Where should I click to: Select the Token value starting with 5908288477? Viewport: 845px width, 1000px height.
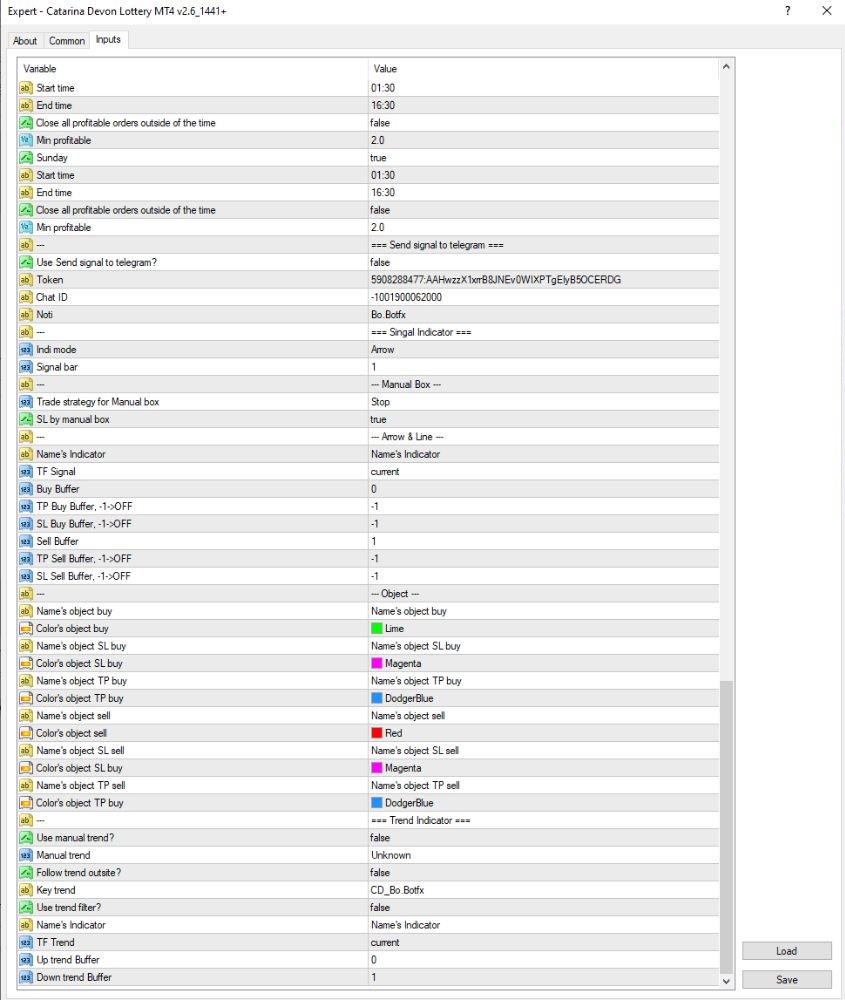496,279
